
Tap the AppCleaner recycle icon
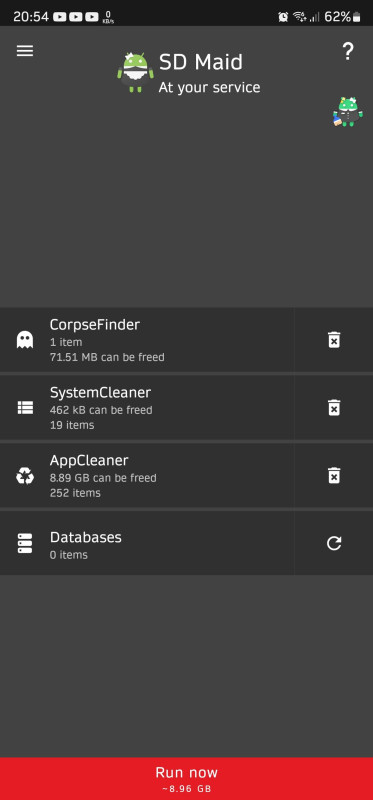(x=24, y=476)
